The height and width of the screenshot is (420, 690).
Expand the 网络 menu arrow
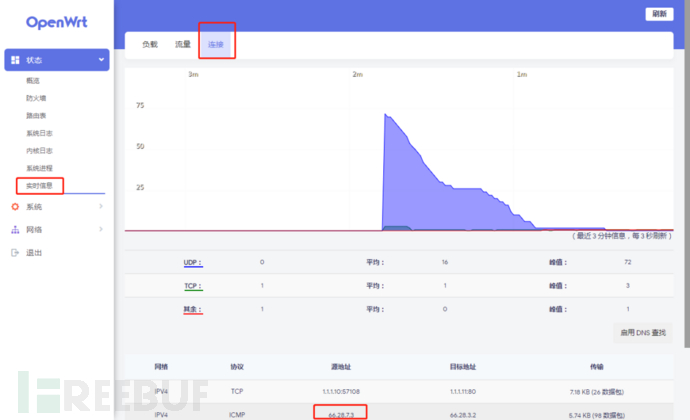click(101, 230)
